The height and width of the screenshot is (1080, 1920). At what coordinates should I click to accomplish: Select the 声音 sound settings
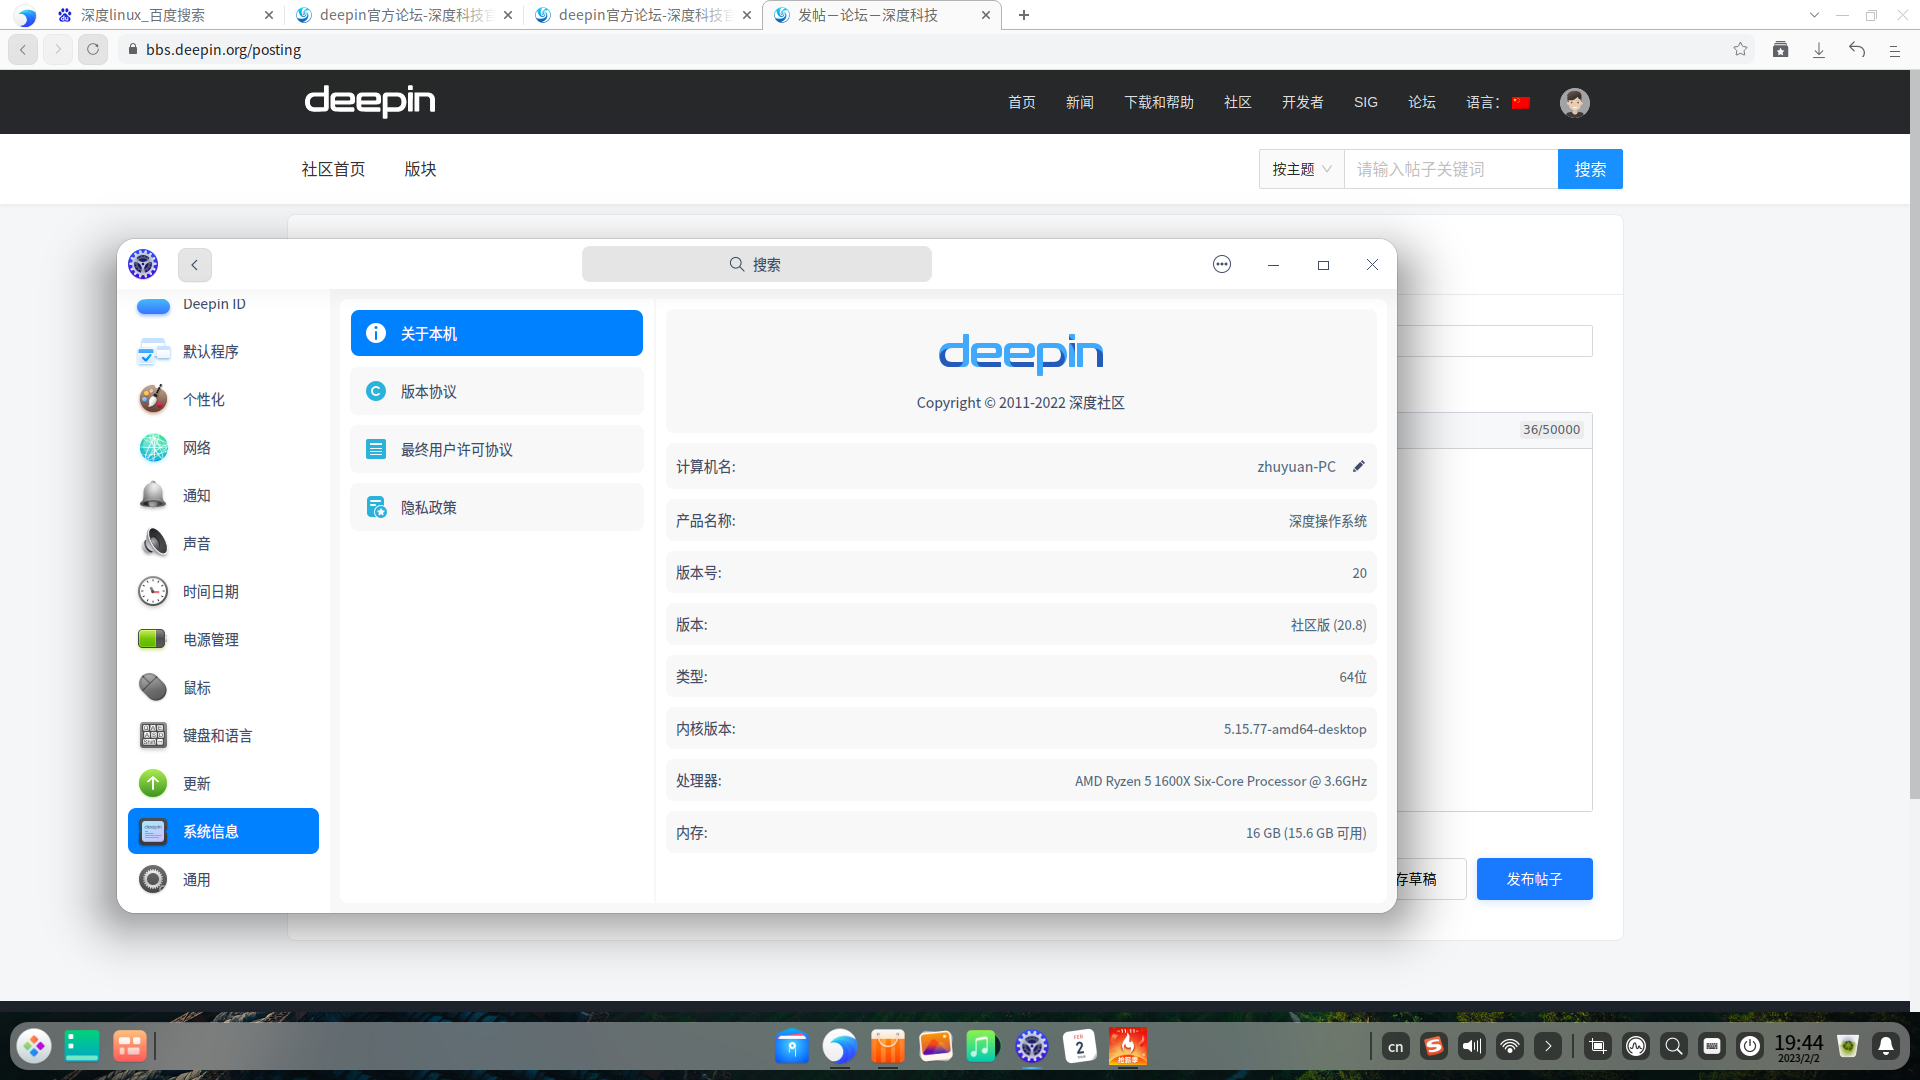[x=197, y=543]
